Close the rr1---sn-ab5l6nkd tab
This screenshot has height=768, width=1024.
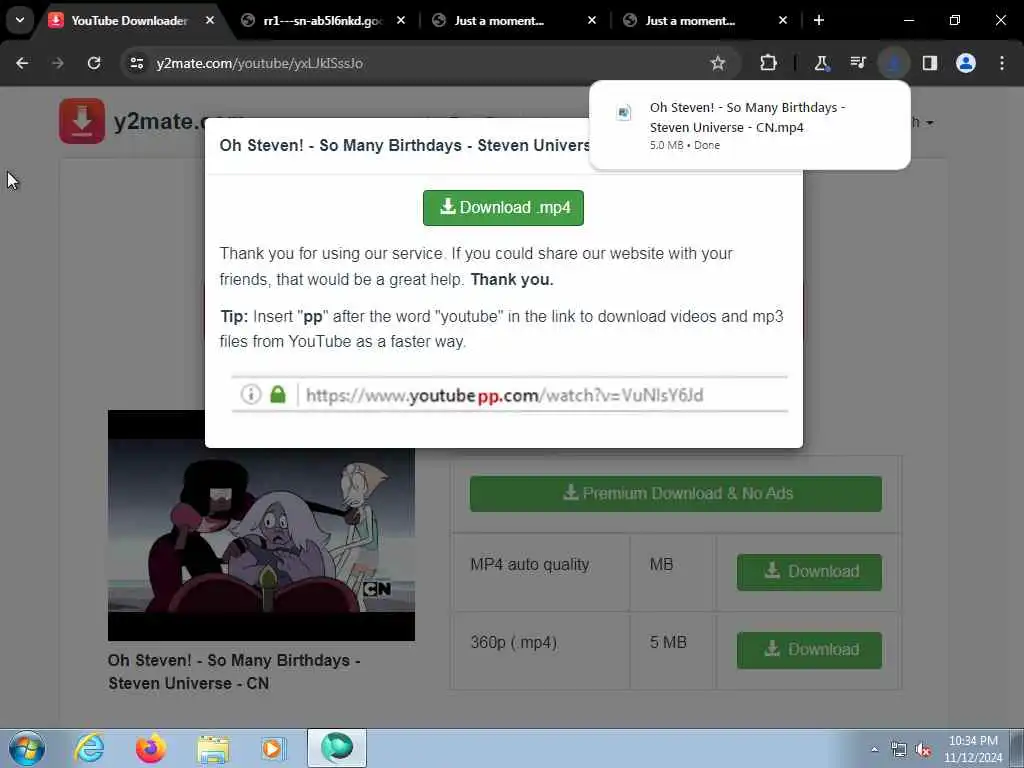401,20
